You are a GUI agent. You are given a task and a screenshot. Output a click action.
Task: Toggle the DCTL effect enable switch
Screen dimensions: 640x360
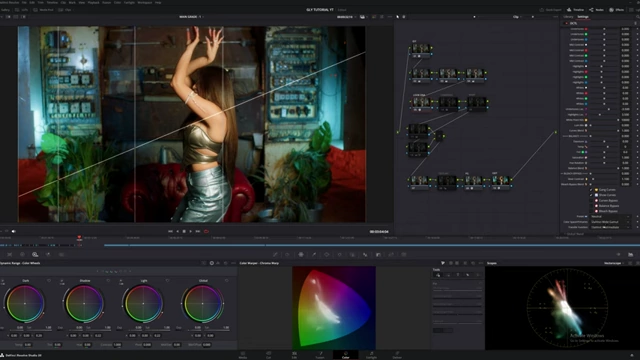pos(566,23)
